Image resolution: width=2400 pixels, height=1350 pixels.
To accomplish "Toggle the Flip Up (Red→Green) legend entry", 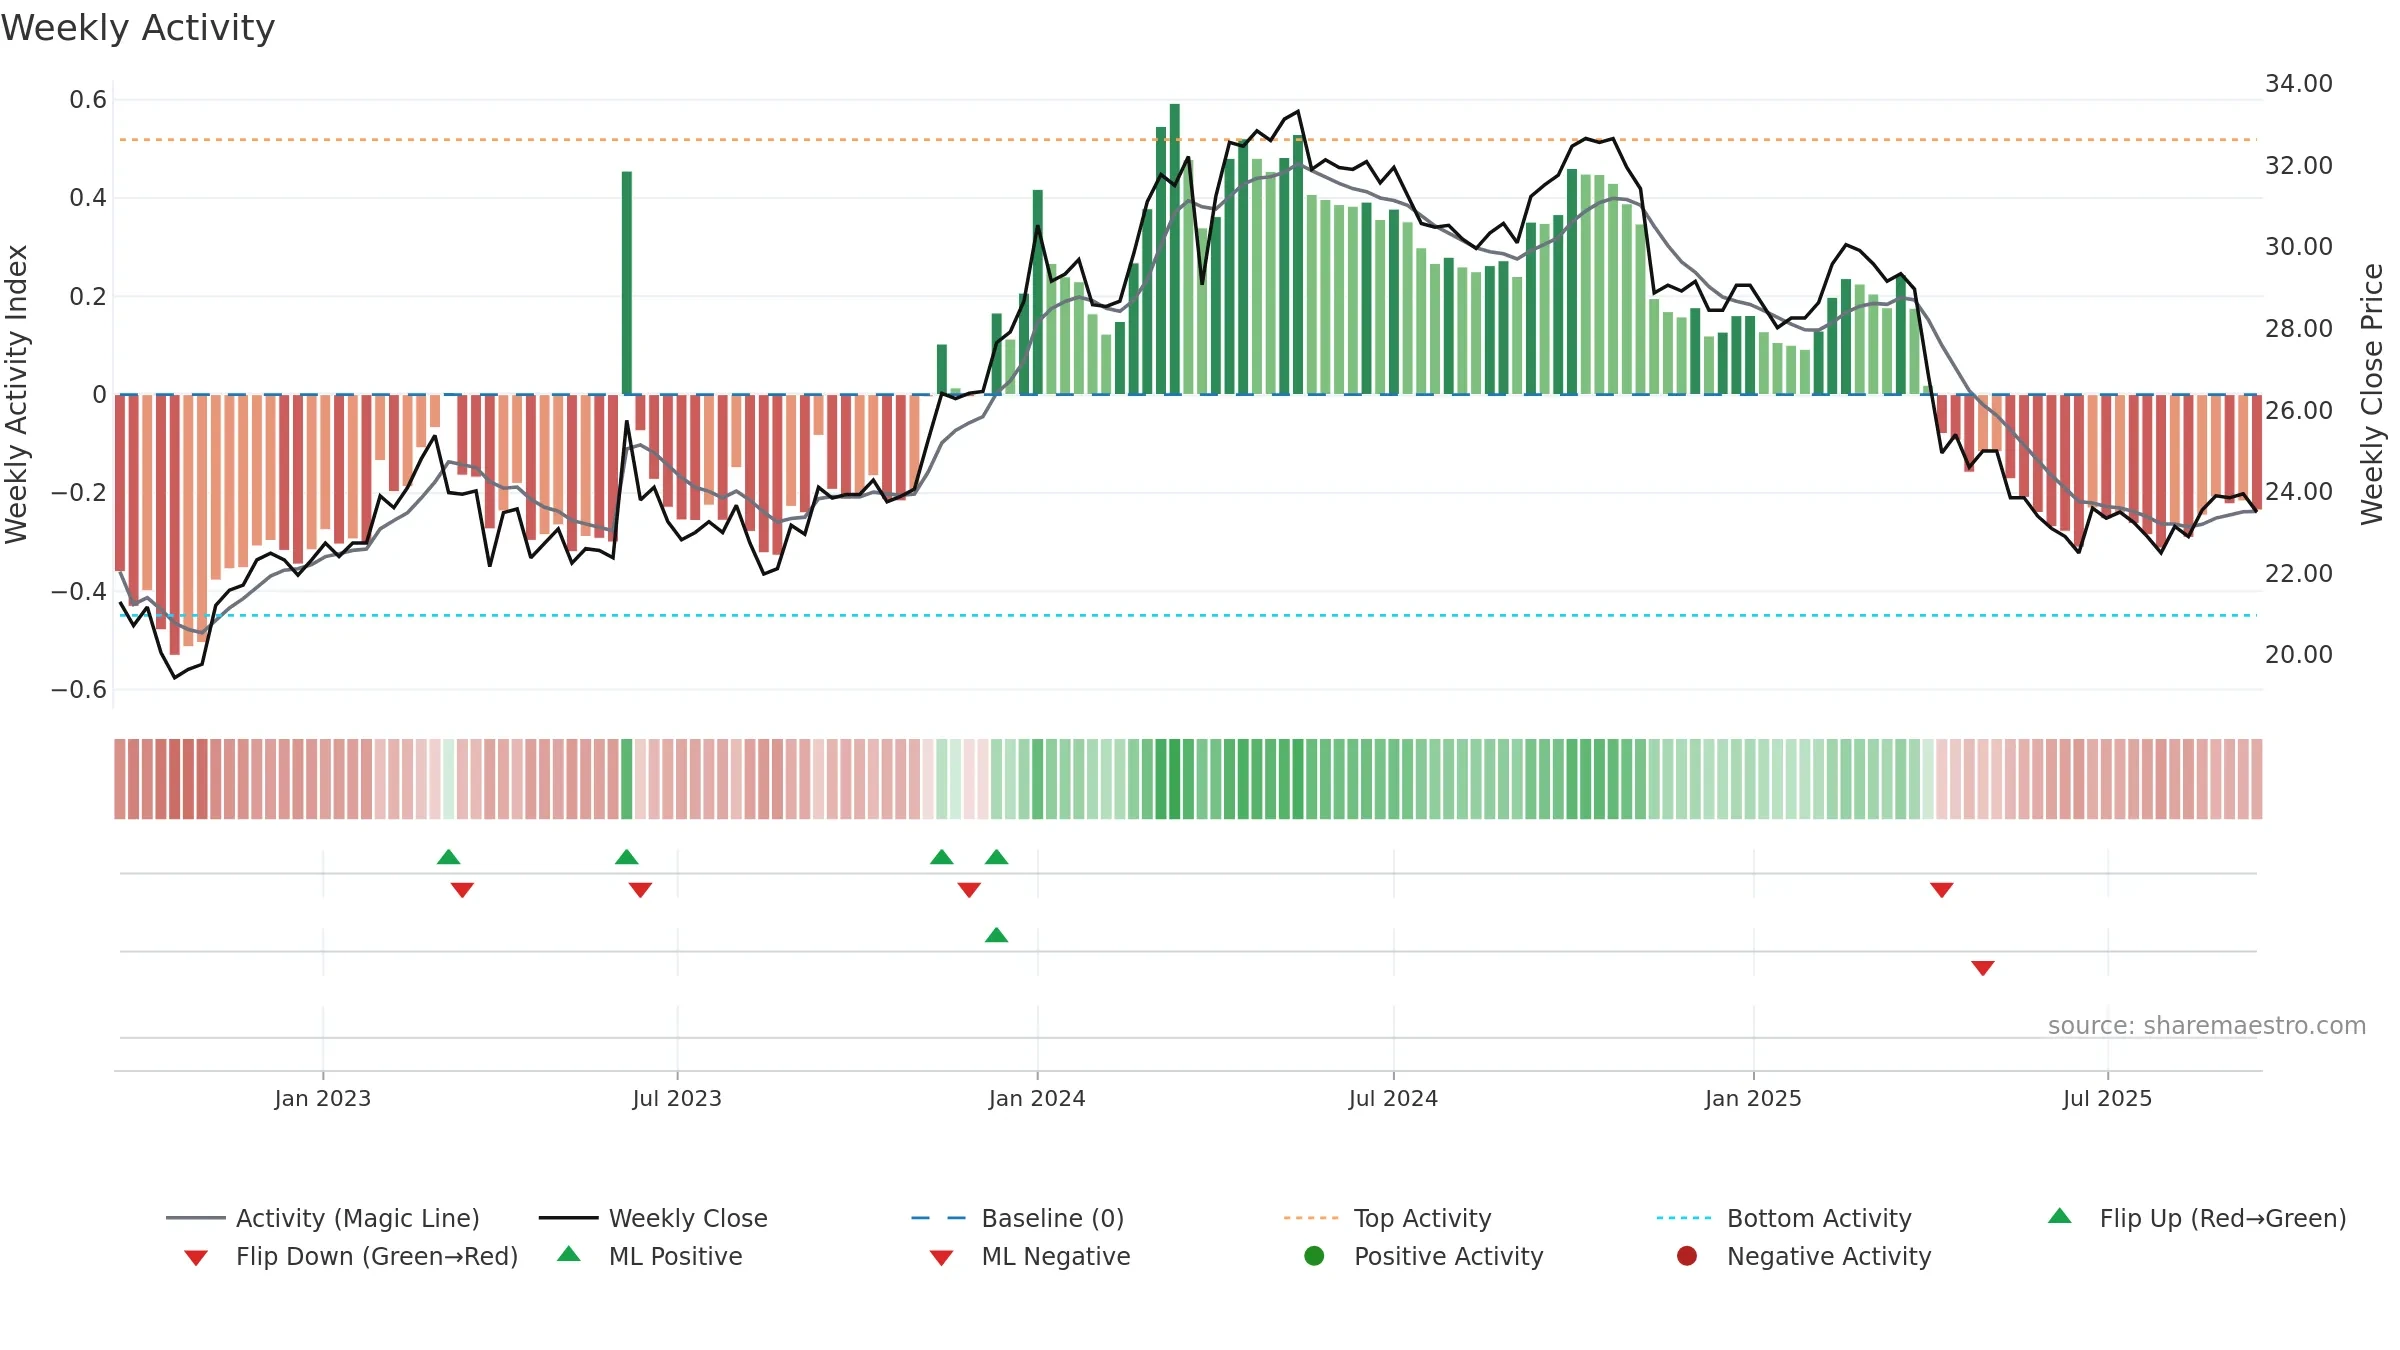I will pos(2197,1218).
